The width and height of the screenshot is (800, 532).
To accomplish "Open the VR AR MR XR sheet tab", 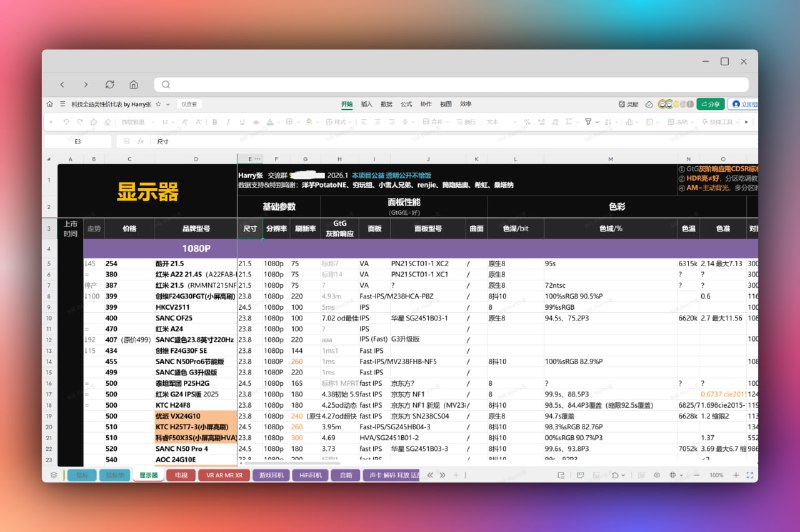I will coord(224,475).
